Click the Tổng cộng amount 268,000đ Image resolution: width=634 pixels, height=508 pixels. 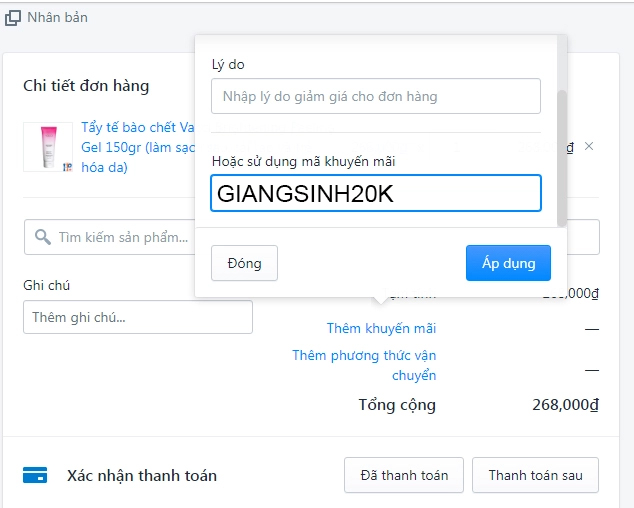pos(565,404)
